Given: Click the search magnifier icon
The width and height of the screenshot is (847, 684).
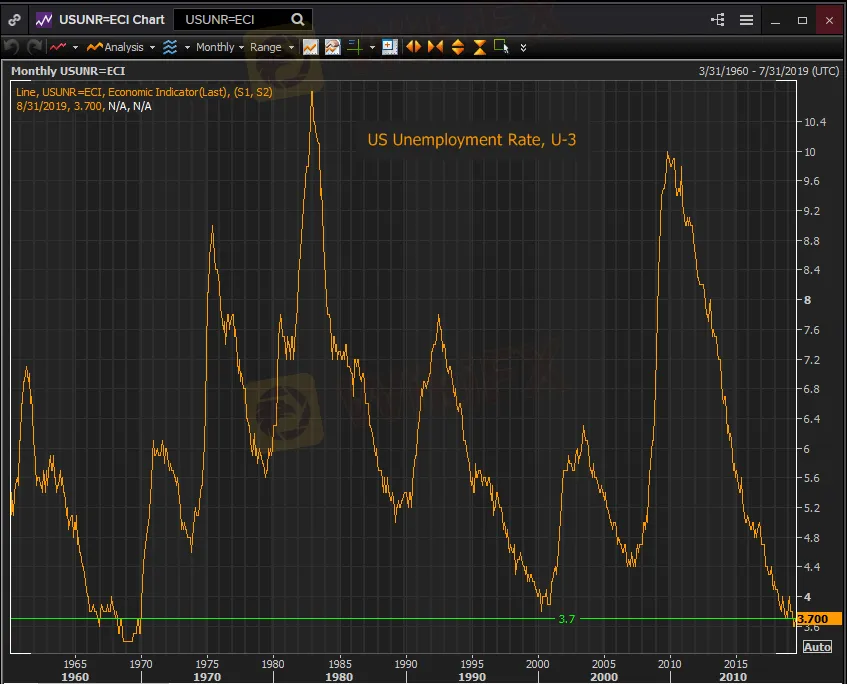Looking at the screenshot, I should (x=298, y=19).
